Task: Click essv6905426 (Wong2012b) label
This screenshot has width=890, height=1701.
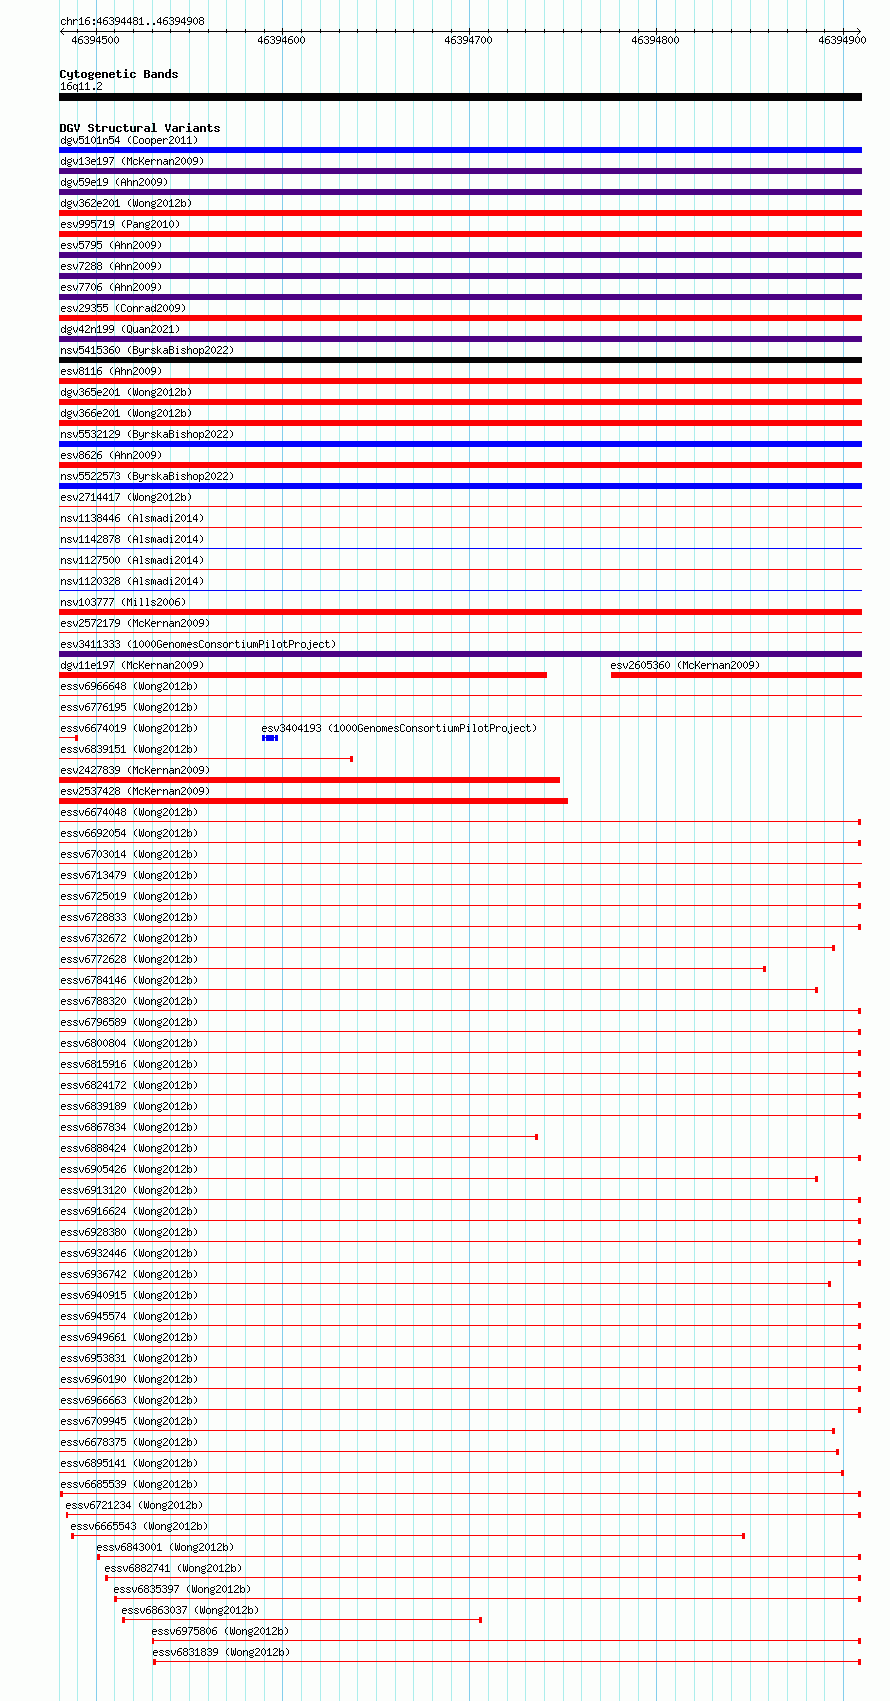Action: tap(129, 1169)
